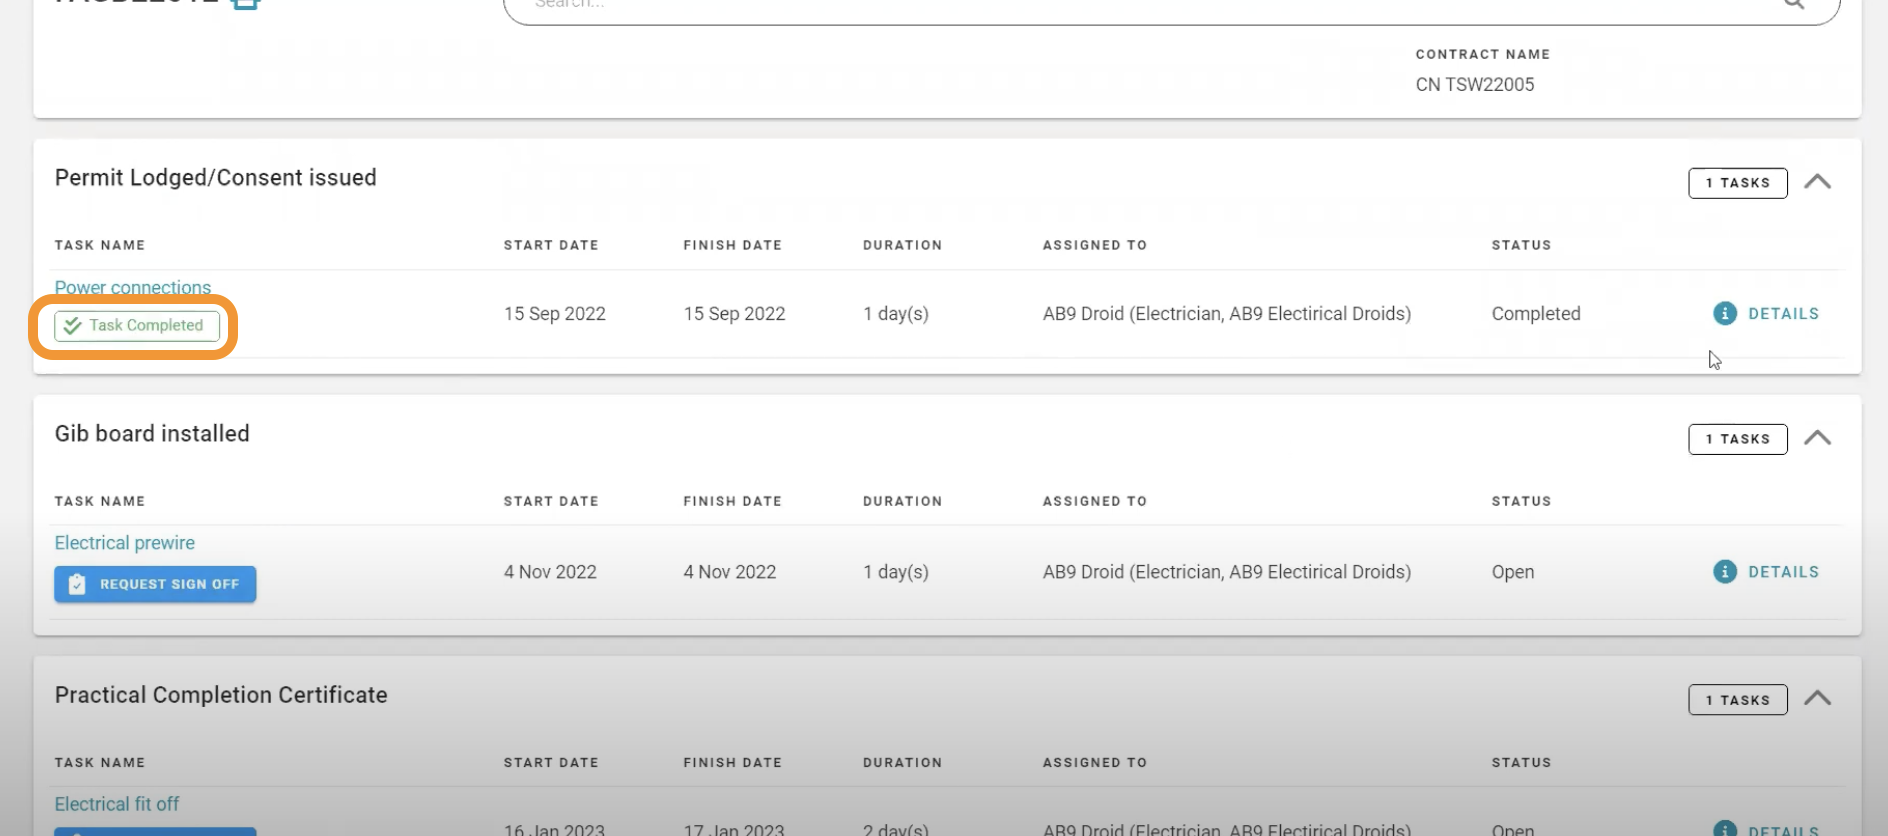This screenshot has width=1888, height=836.
Task: Collapse the Gib board installed section
Action: tap(1817, 438)
